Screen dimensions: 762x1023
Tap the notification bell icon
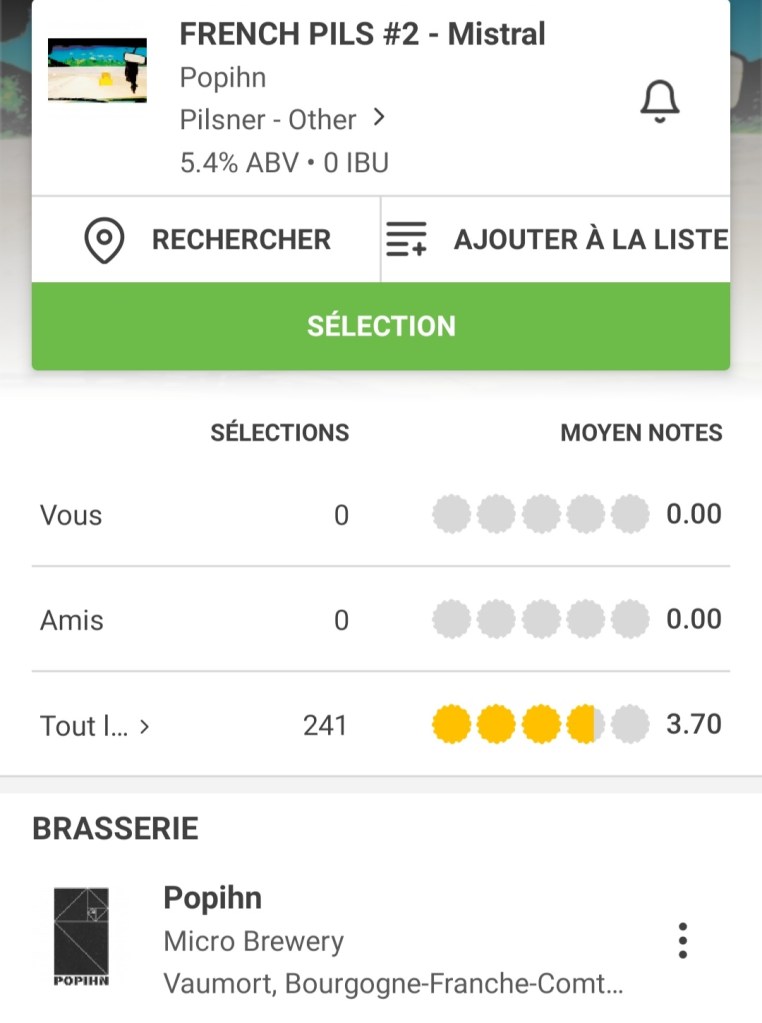(x=659, y=101)
